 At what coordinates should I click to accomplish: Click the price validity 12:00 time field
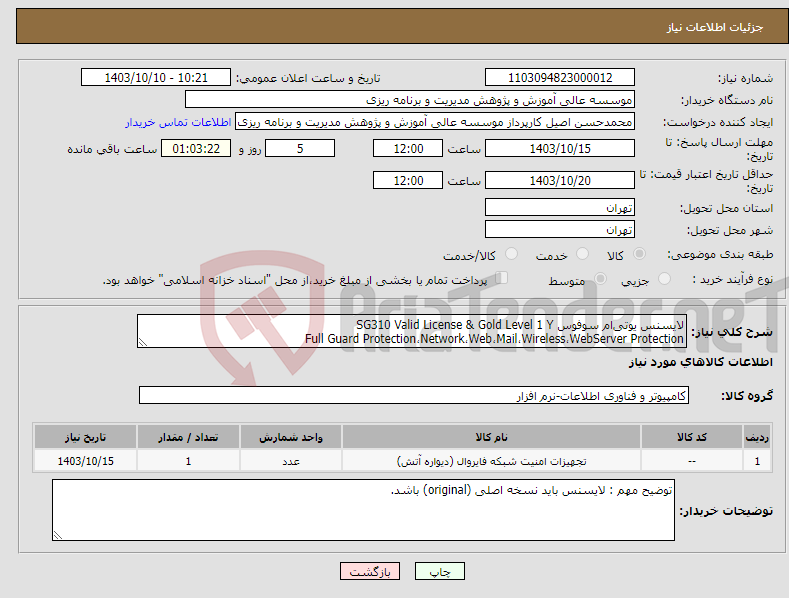click(408, 180)
